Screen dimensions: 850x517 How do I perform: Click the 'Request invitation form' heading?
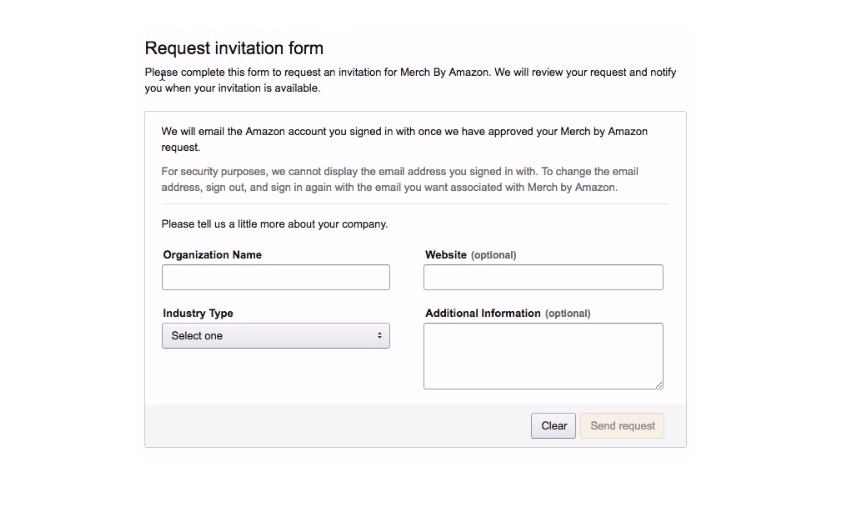(234, 48)
